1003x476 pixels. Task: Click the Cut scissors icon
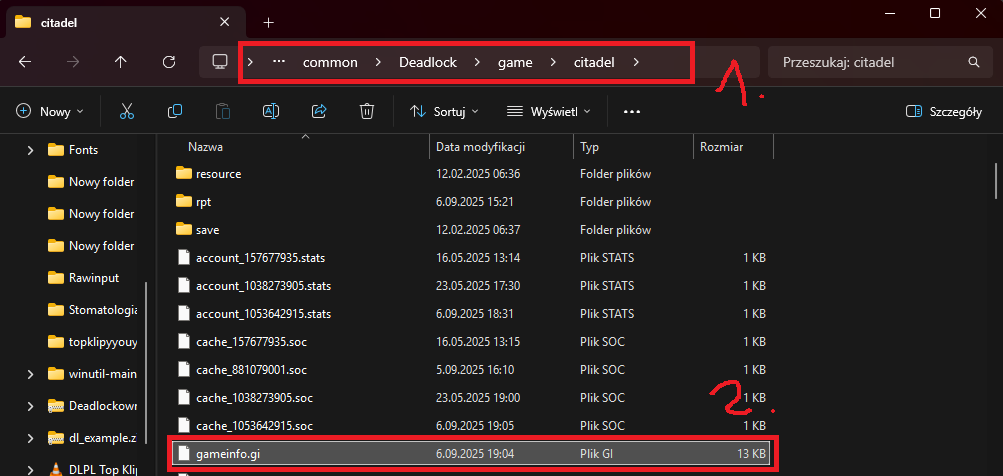coord(127,111)
